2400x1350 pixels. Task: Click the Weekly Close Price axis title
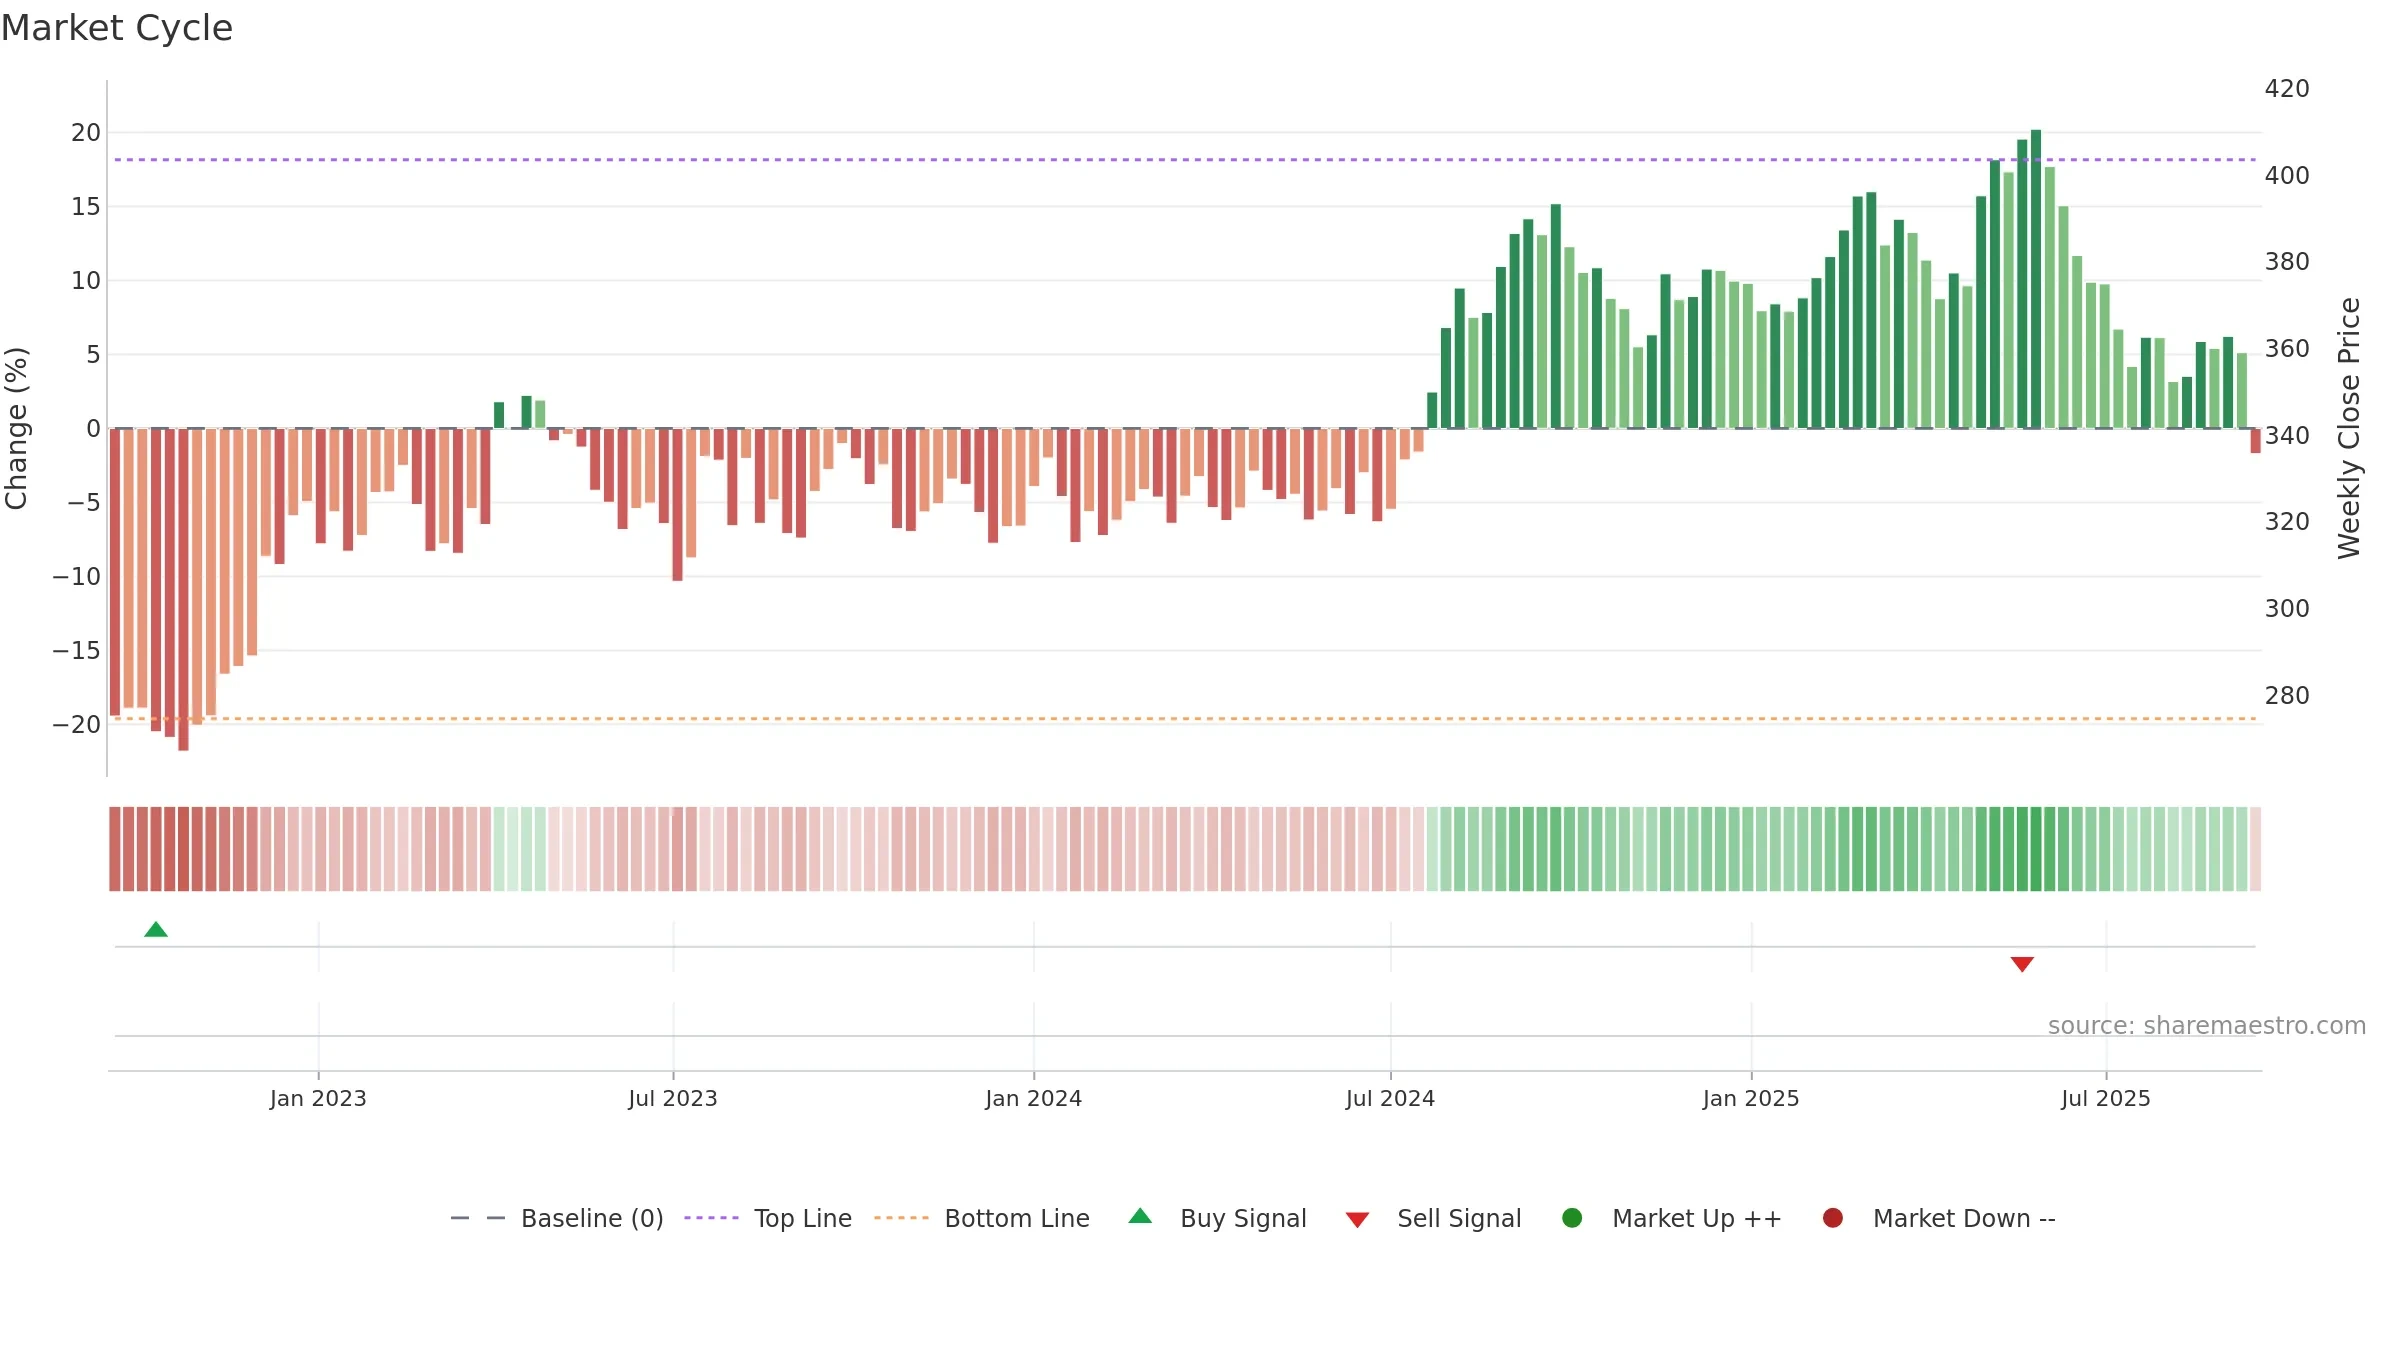2349,428
